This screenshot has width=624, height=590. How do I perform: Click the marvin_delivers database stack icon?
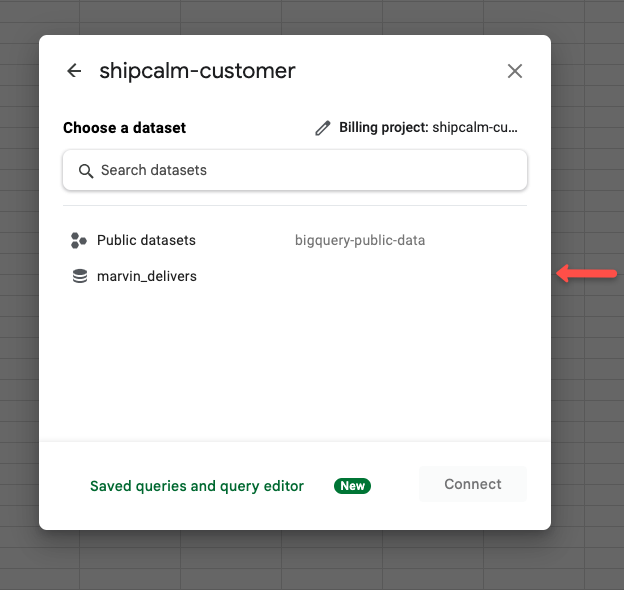tap(80, 276)
